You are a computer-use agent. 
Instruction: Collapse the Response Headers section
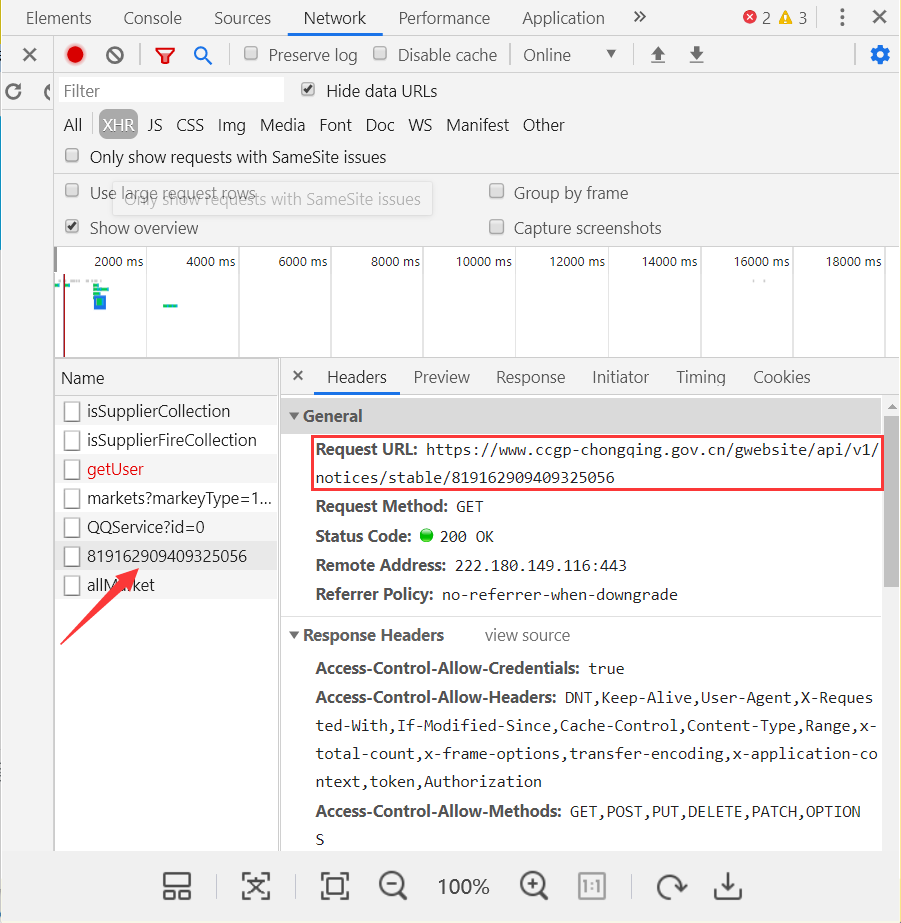tap(293, 635)
